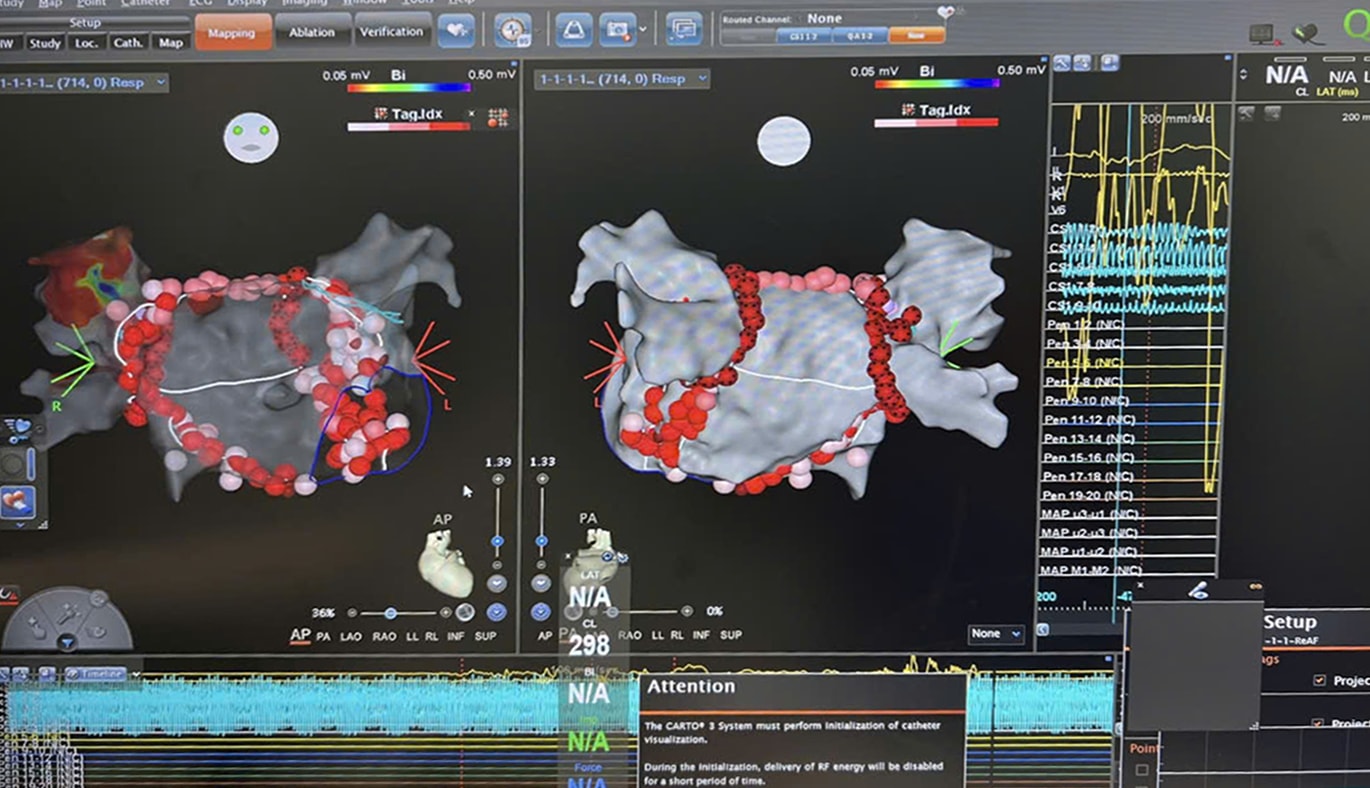Click the monitor status icon at top right

1262,35
